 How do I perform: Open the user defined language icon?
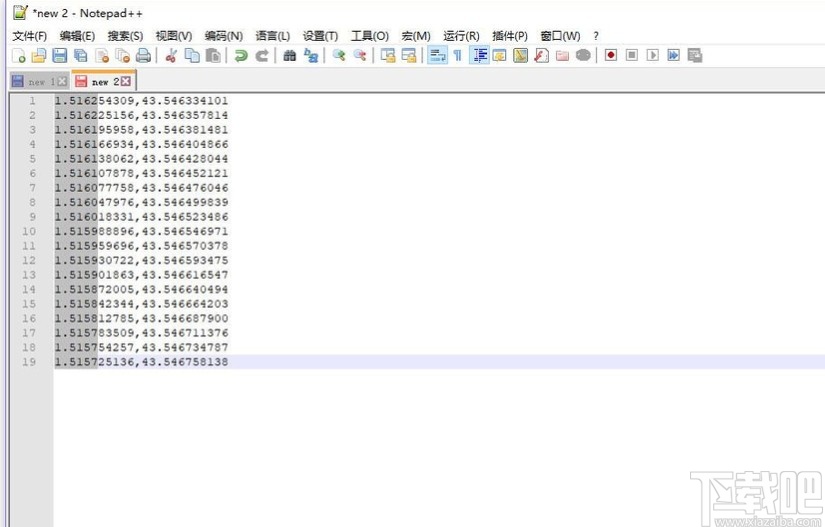(x=499, y=55)
